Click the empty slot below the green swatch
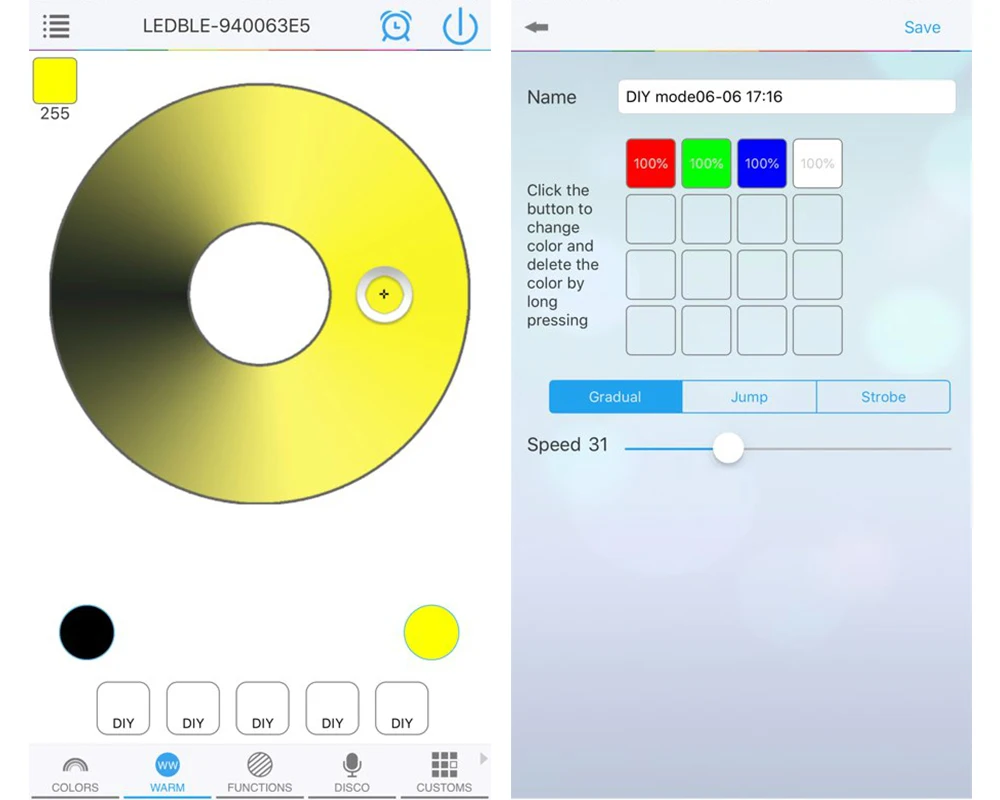Image resolution: width=1000 pixels, height=800 pixels. pyautogui.click(x=706, y=219)
